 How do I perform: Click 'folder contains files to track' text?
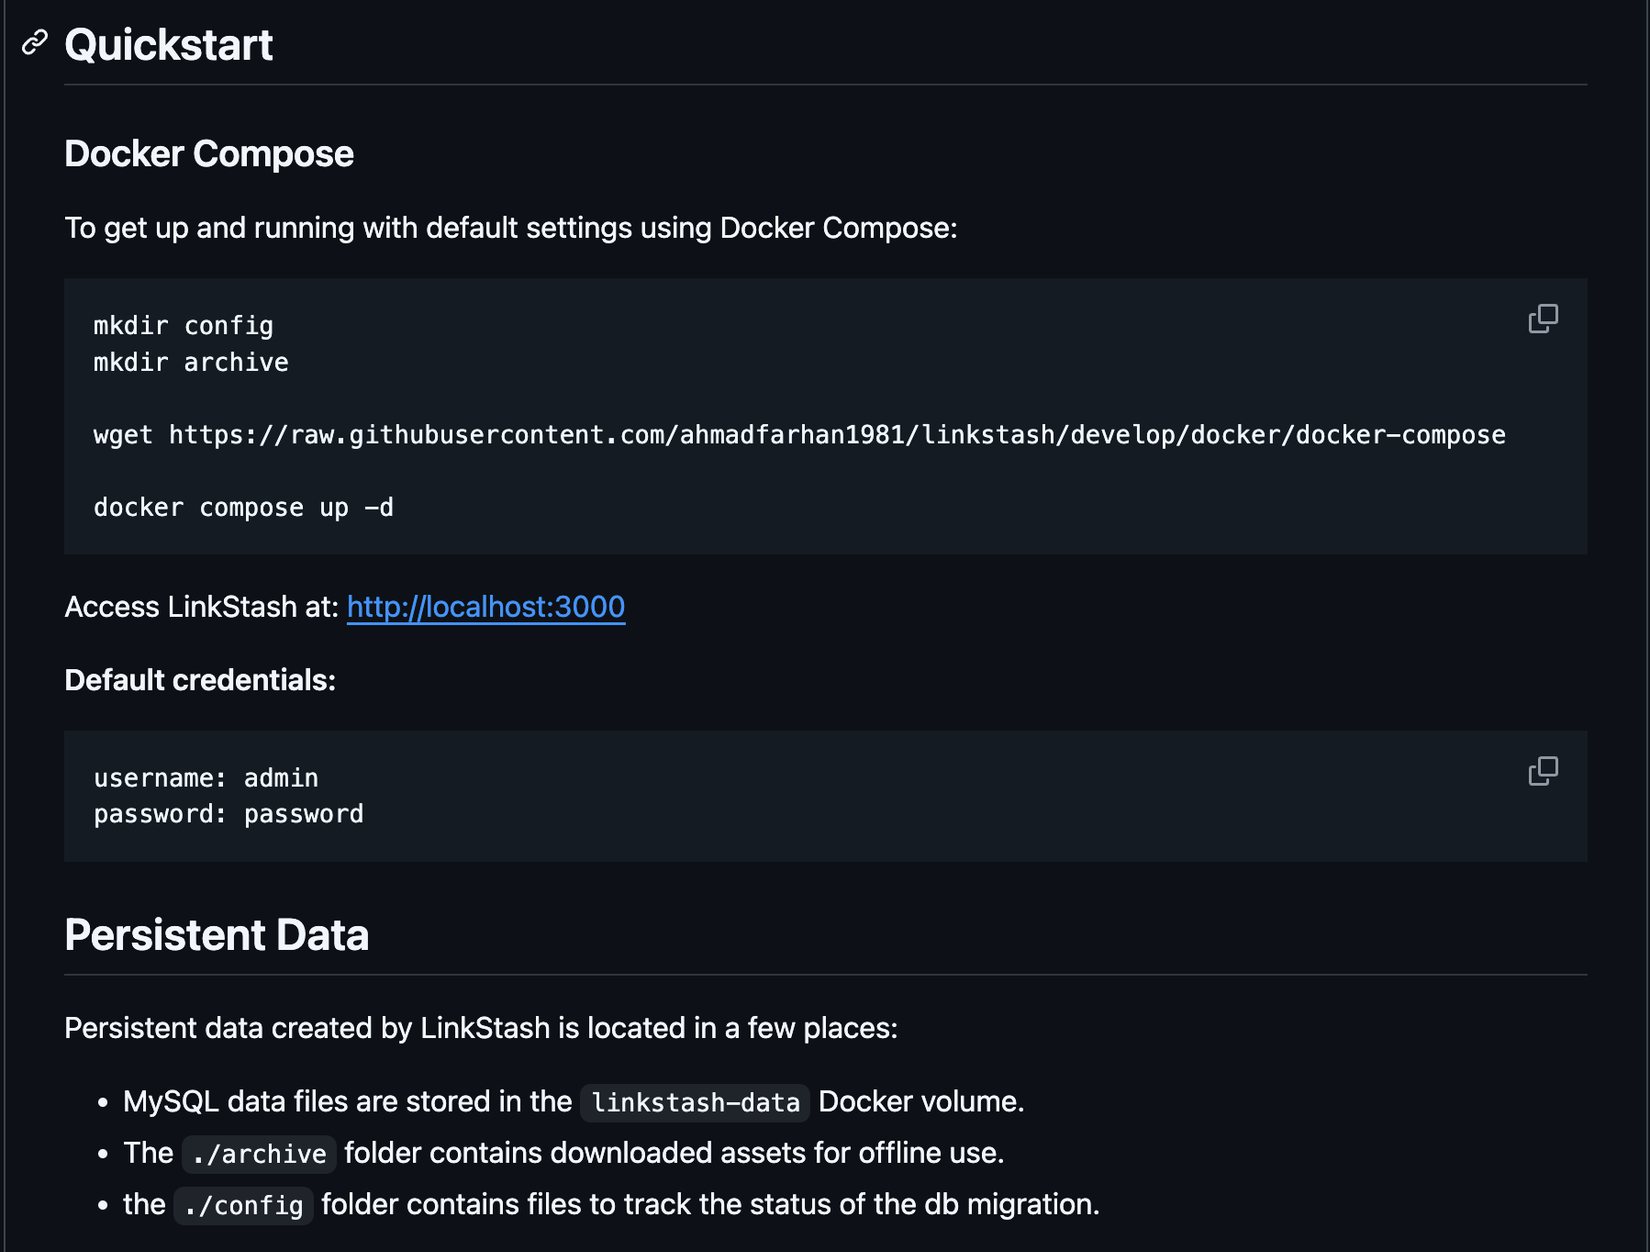(x=710, y=1204)
